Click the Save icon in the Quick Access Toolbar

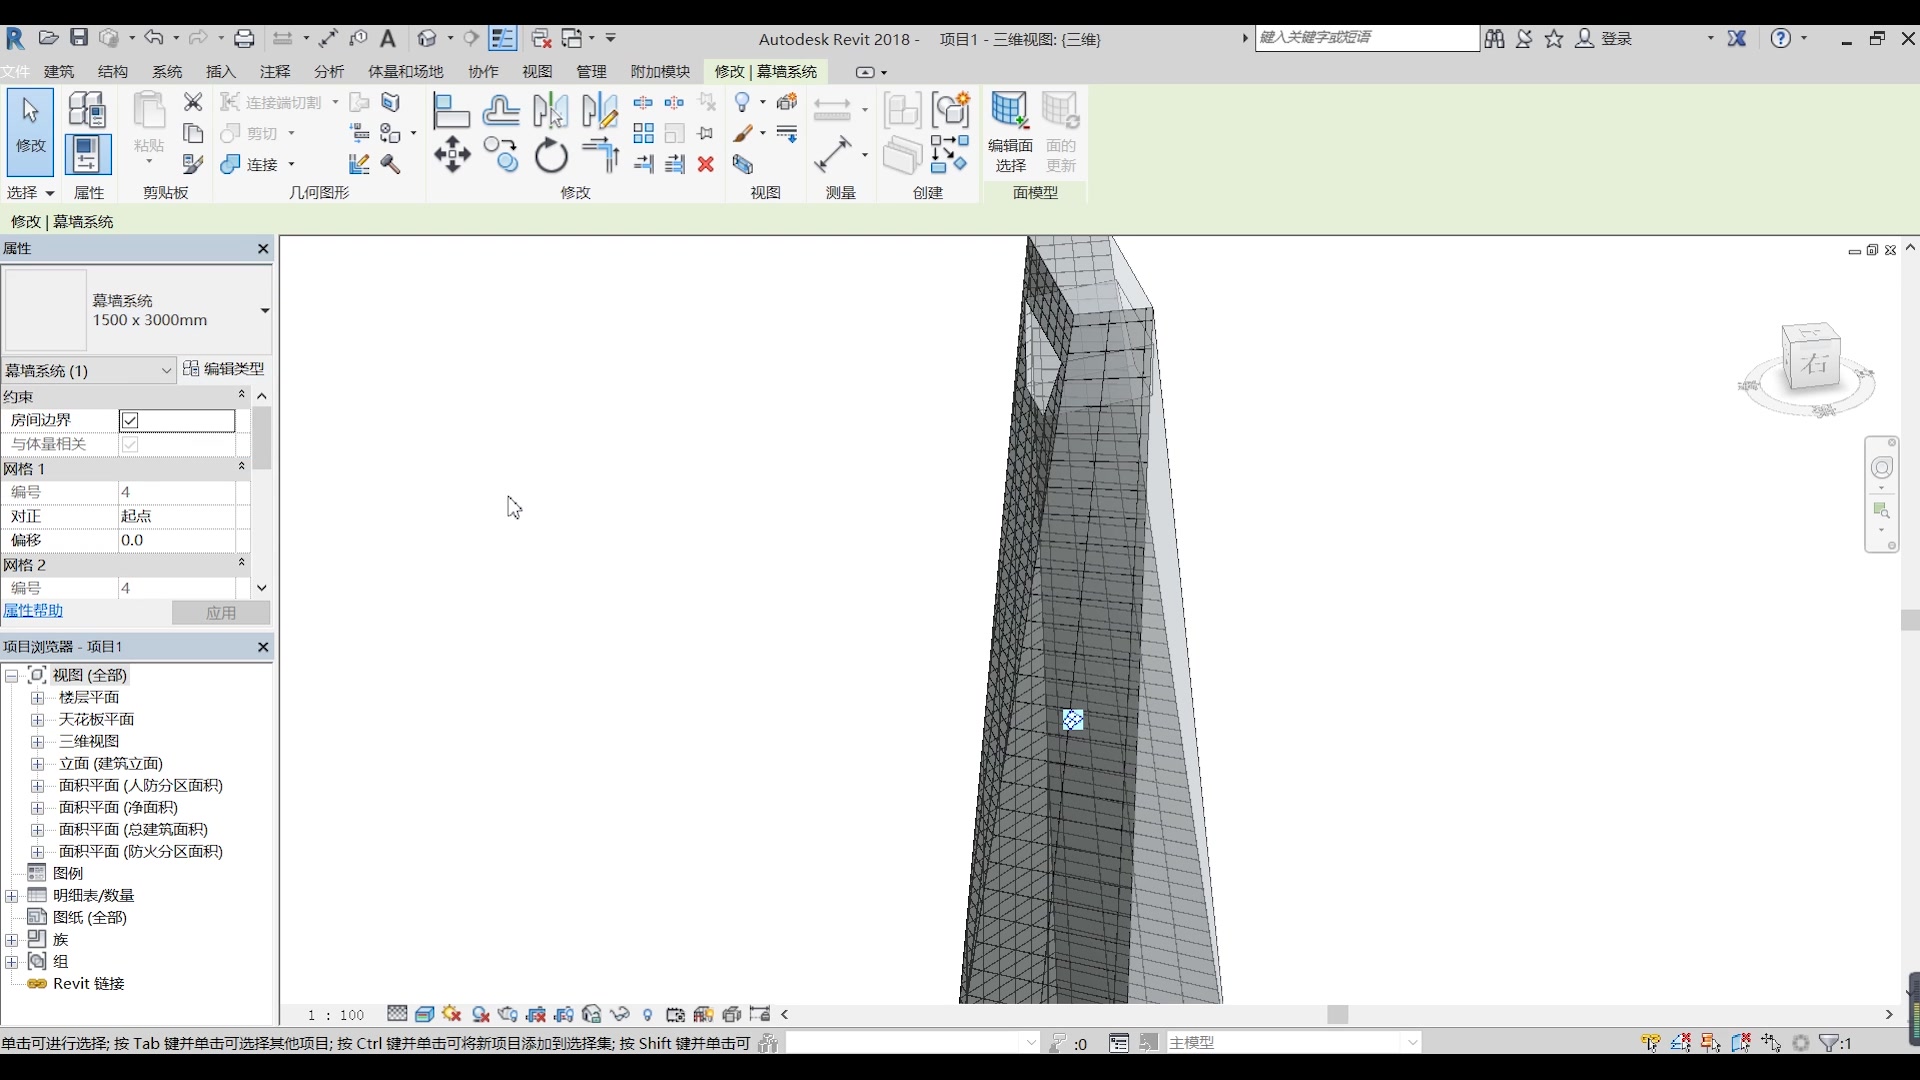[x=80, y=38]
